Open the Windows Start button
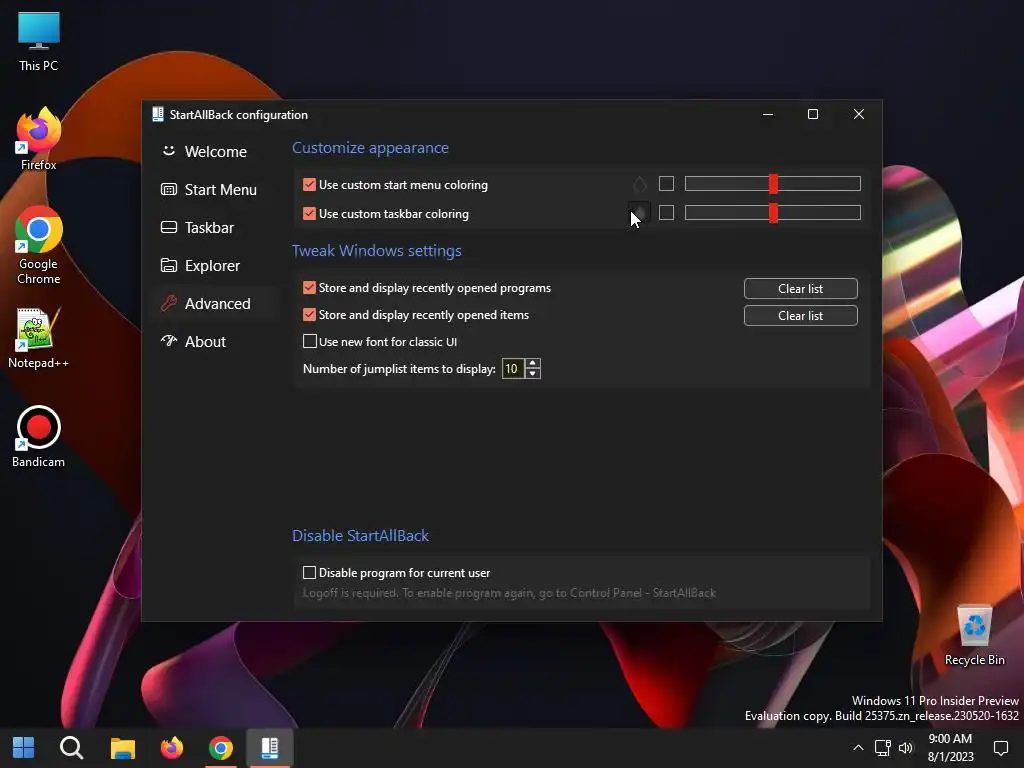This screenshot has width=1024, height=768. click(24, 747)
